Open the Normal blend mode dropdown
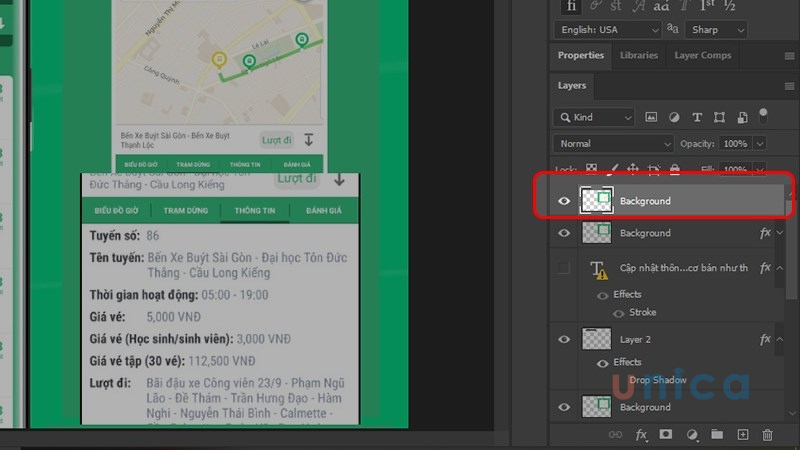 tap(613, 144)
